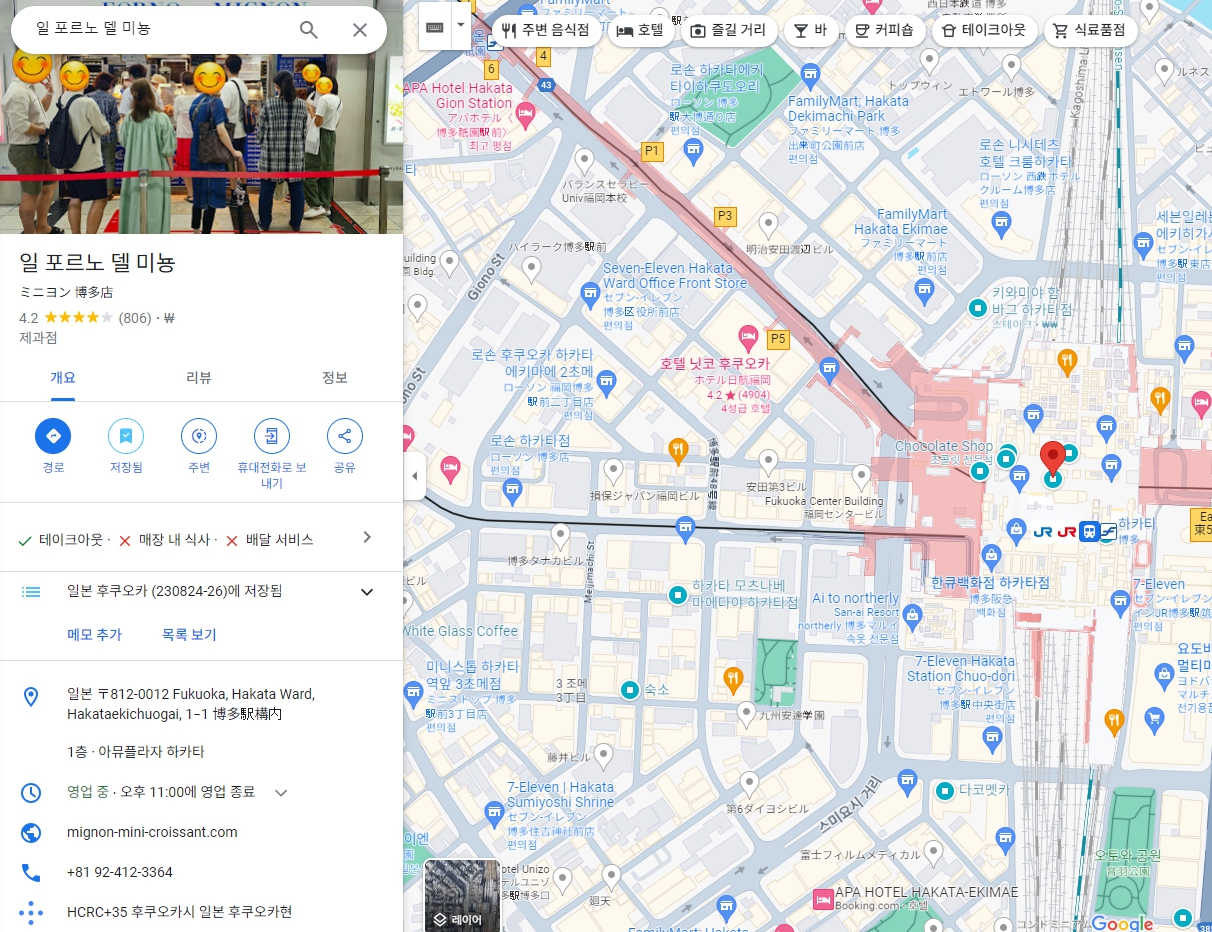Image resolution: width=1212 pixels, height=932 pixels.
Task: Click the telephone icon
Action: 31,872
